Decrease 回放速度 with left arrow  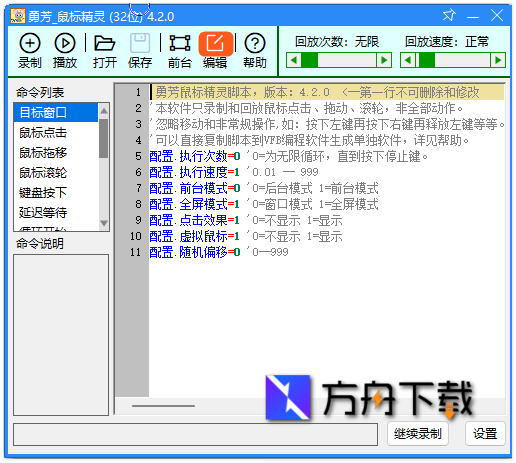pos(408,60)
